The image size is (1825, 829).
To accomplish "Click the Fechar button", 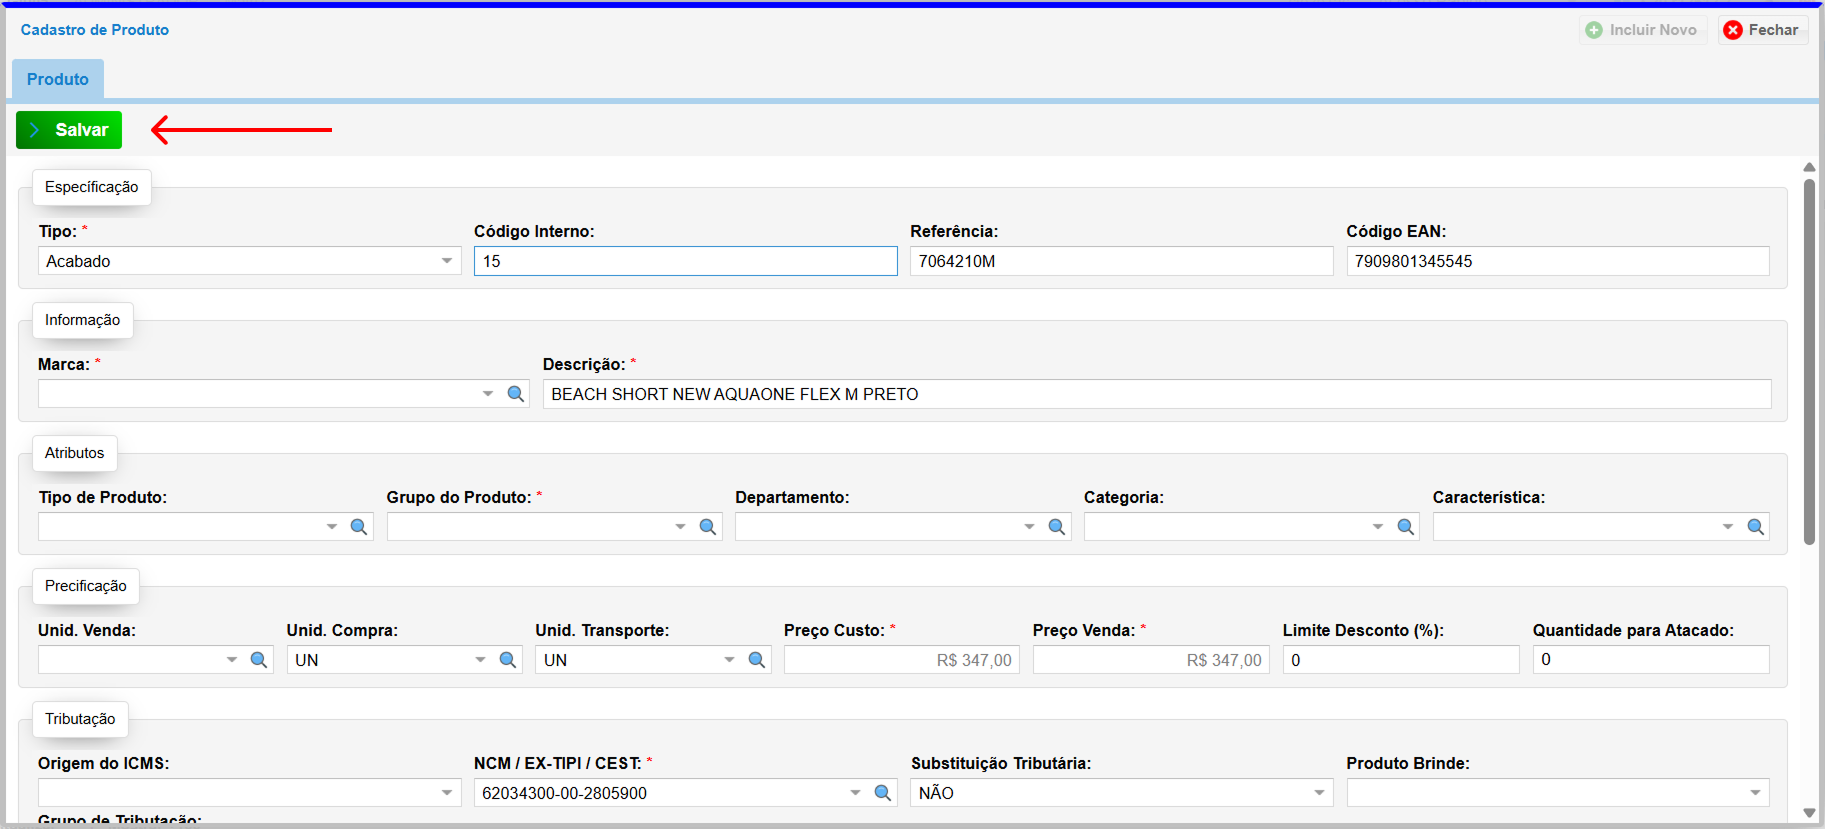I will 1762,30.
